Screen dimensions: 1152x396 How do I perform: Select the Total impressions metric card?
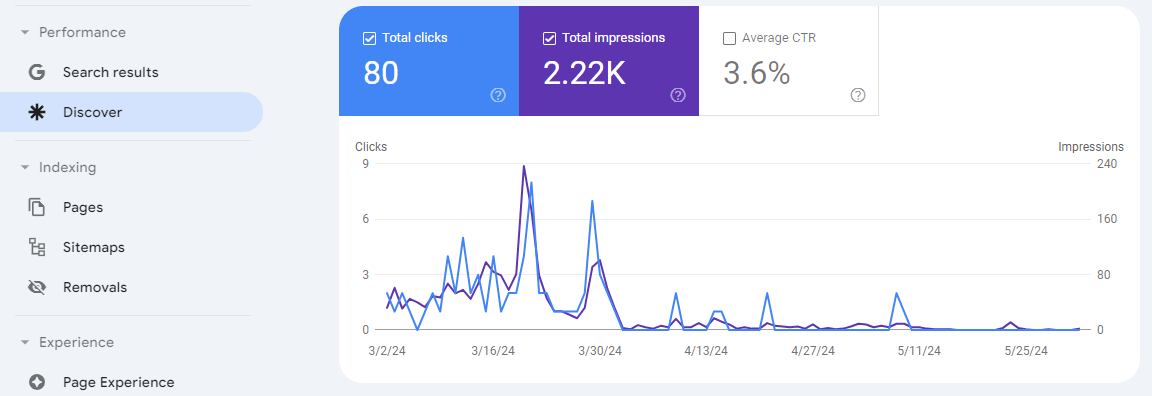point(609,61)
